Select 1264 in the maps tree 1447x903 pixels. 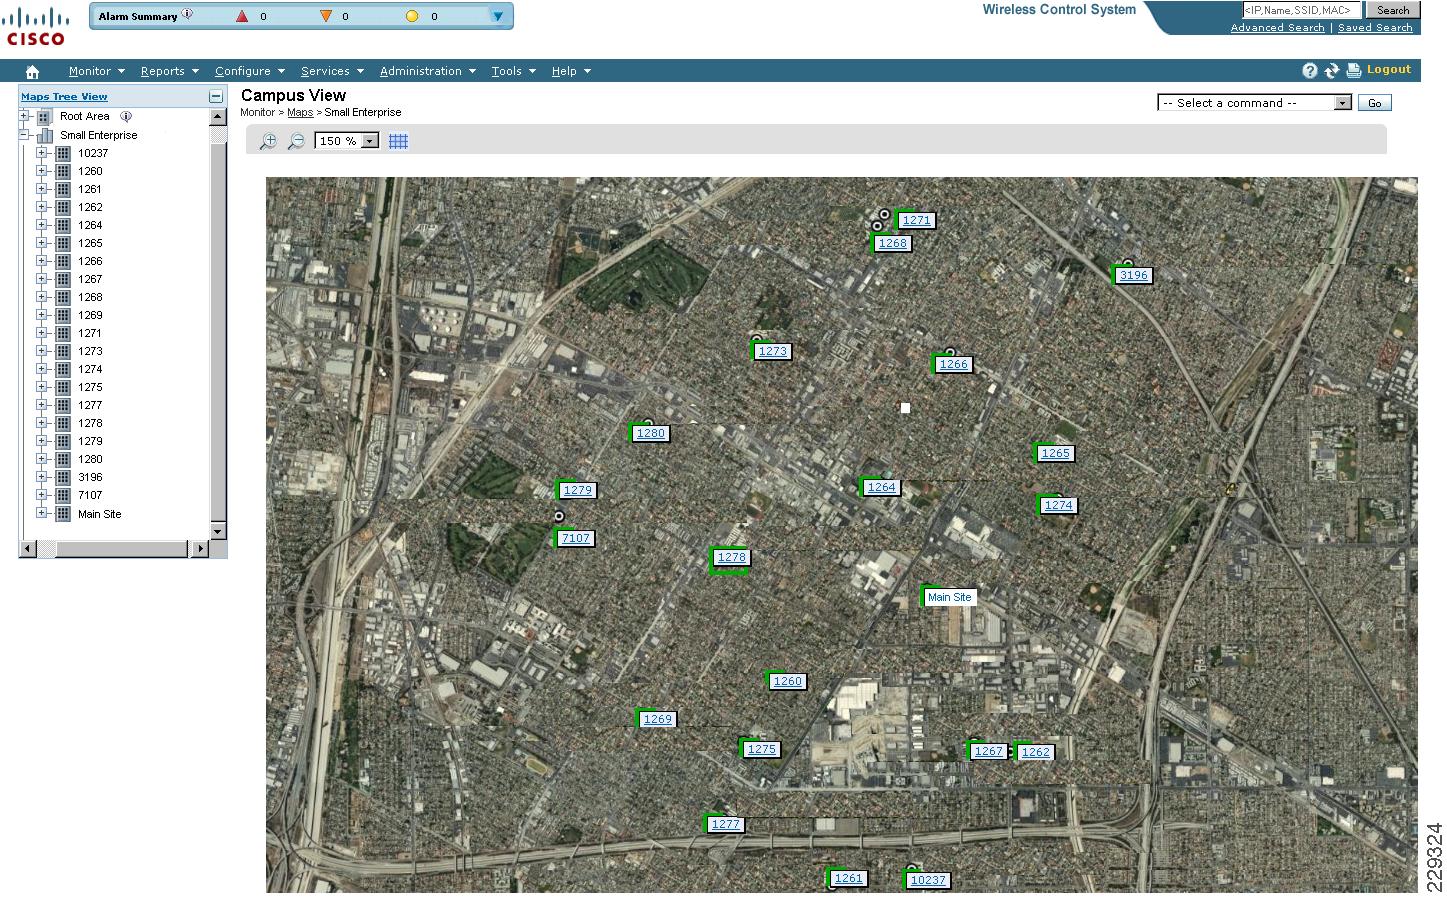click(x=90, y=225)
